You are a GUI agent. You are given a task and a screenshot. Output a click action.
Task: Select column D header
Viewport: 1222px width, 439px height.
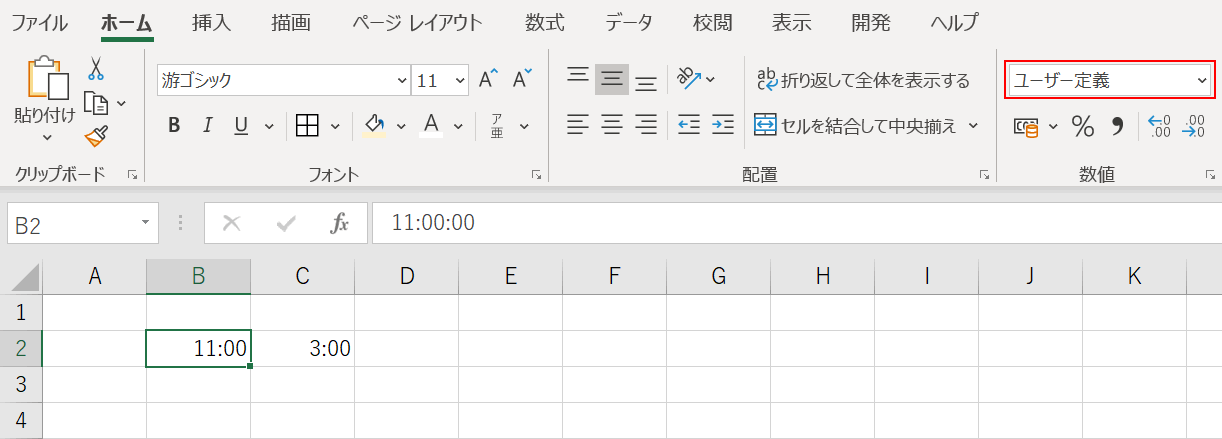point(406,277)
